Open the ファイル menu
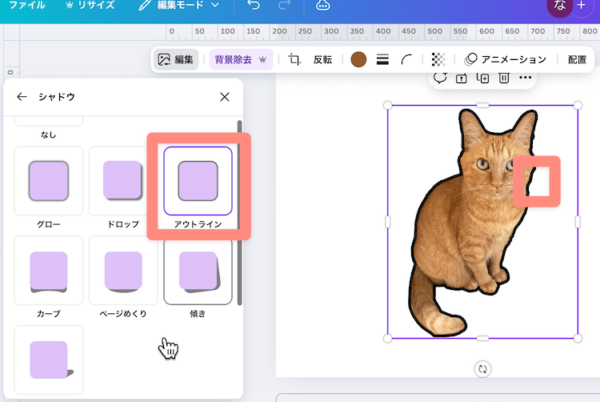600x402 pixels. (27, 5)
